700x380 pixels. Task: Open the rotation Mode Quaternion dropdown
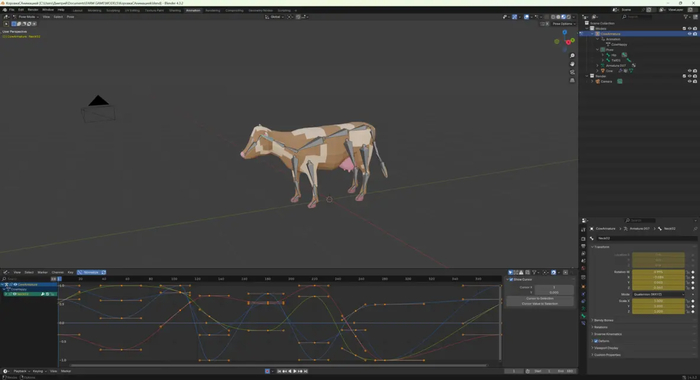coord(658,295)
